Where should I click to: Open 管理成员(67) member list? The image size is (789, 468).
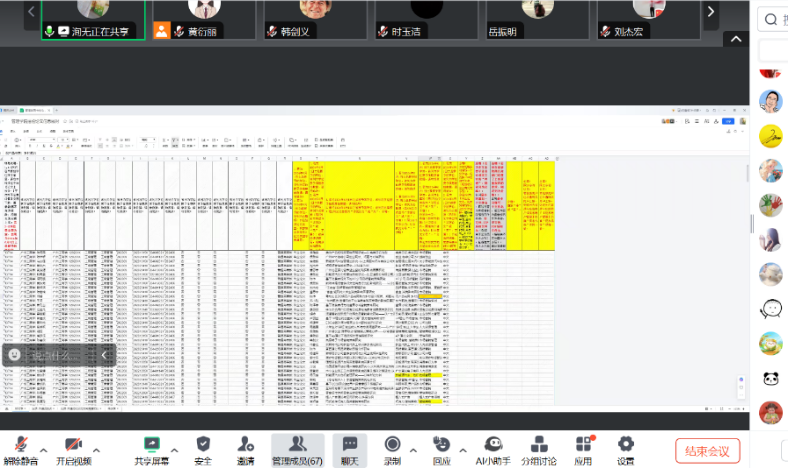click(297, 448)
